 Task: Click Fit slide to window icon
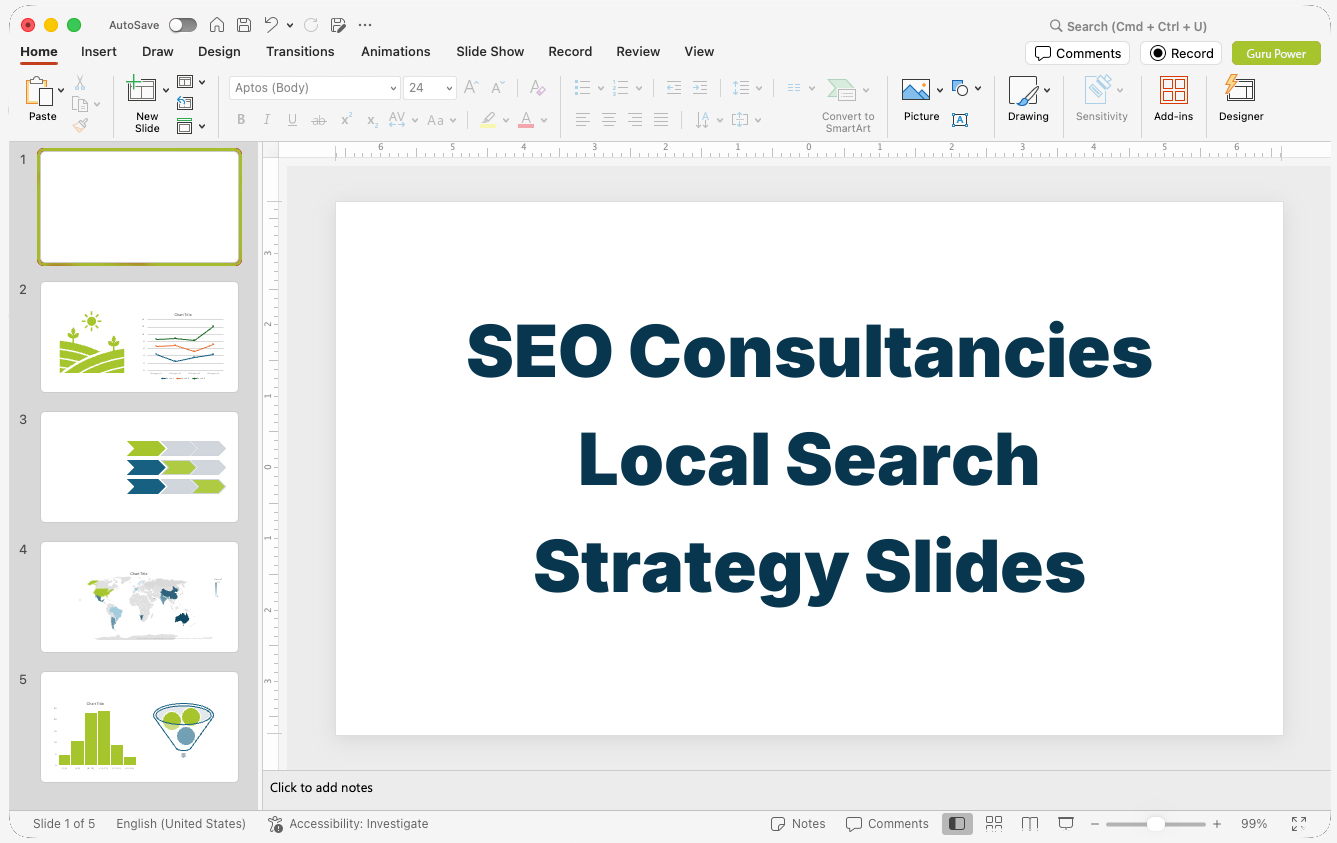tap(1299, 824)
